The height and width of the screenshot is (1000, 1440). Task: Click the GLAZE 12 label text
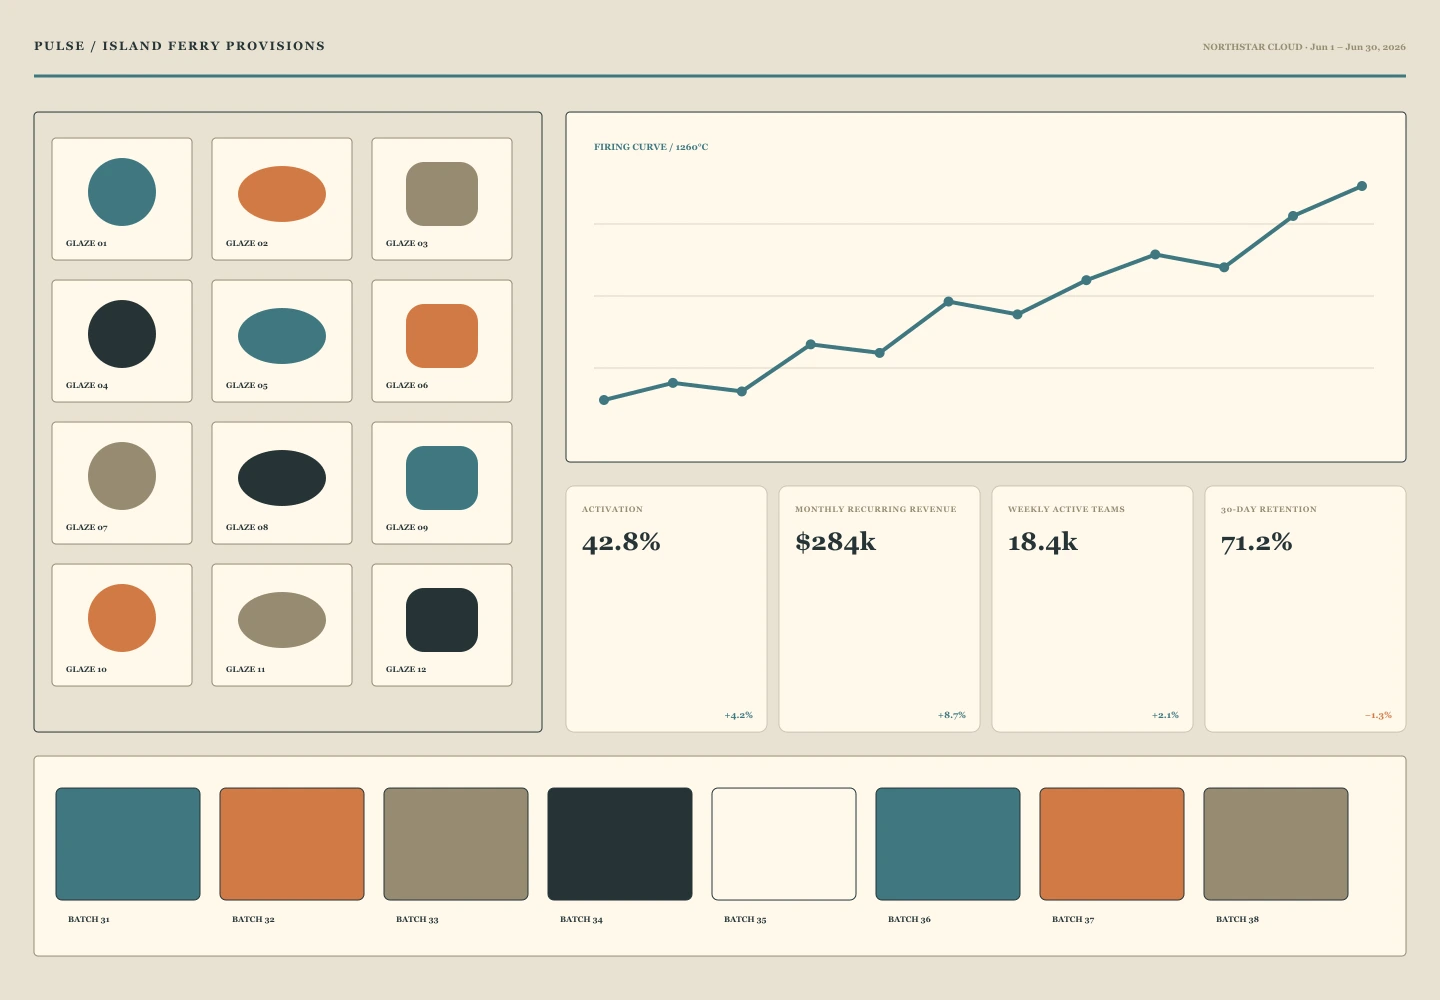click(x=406, y=669)
